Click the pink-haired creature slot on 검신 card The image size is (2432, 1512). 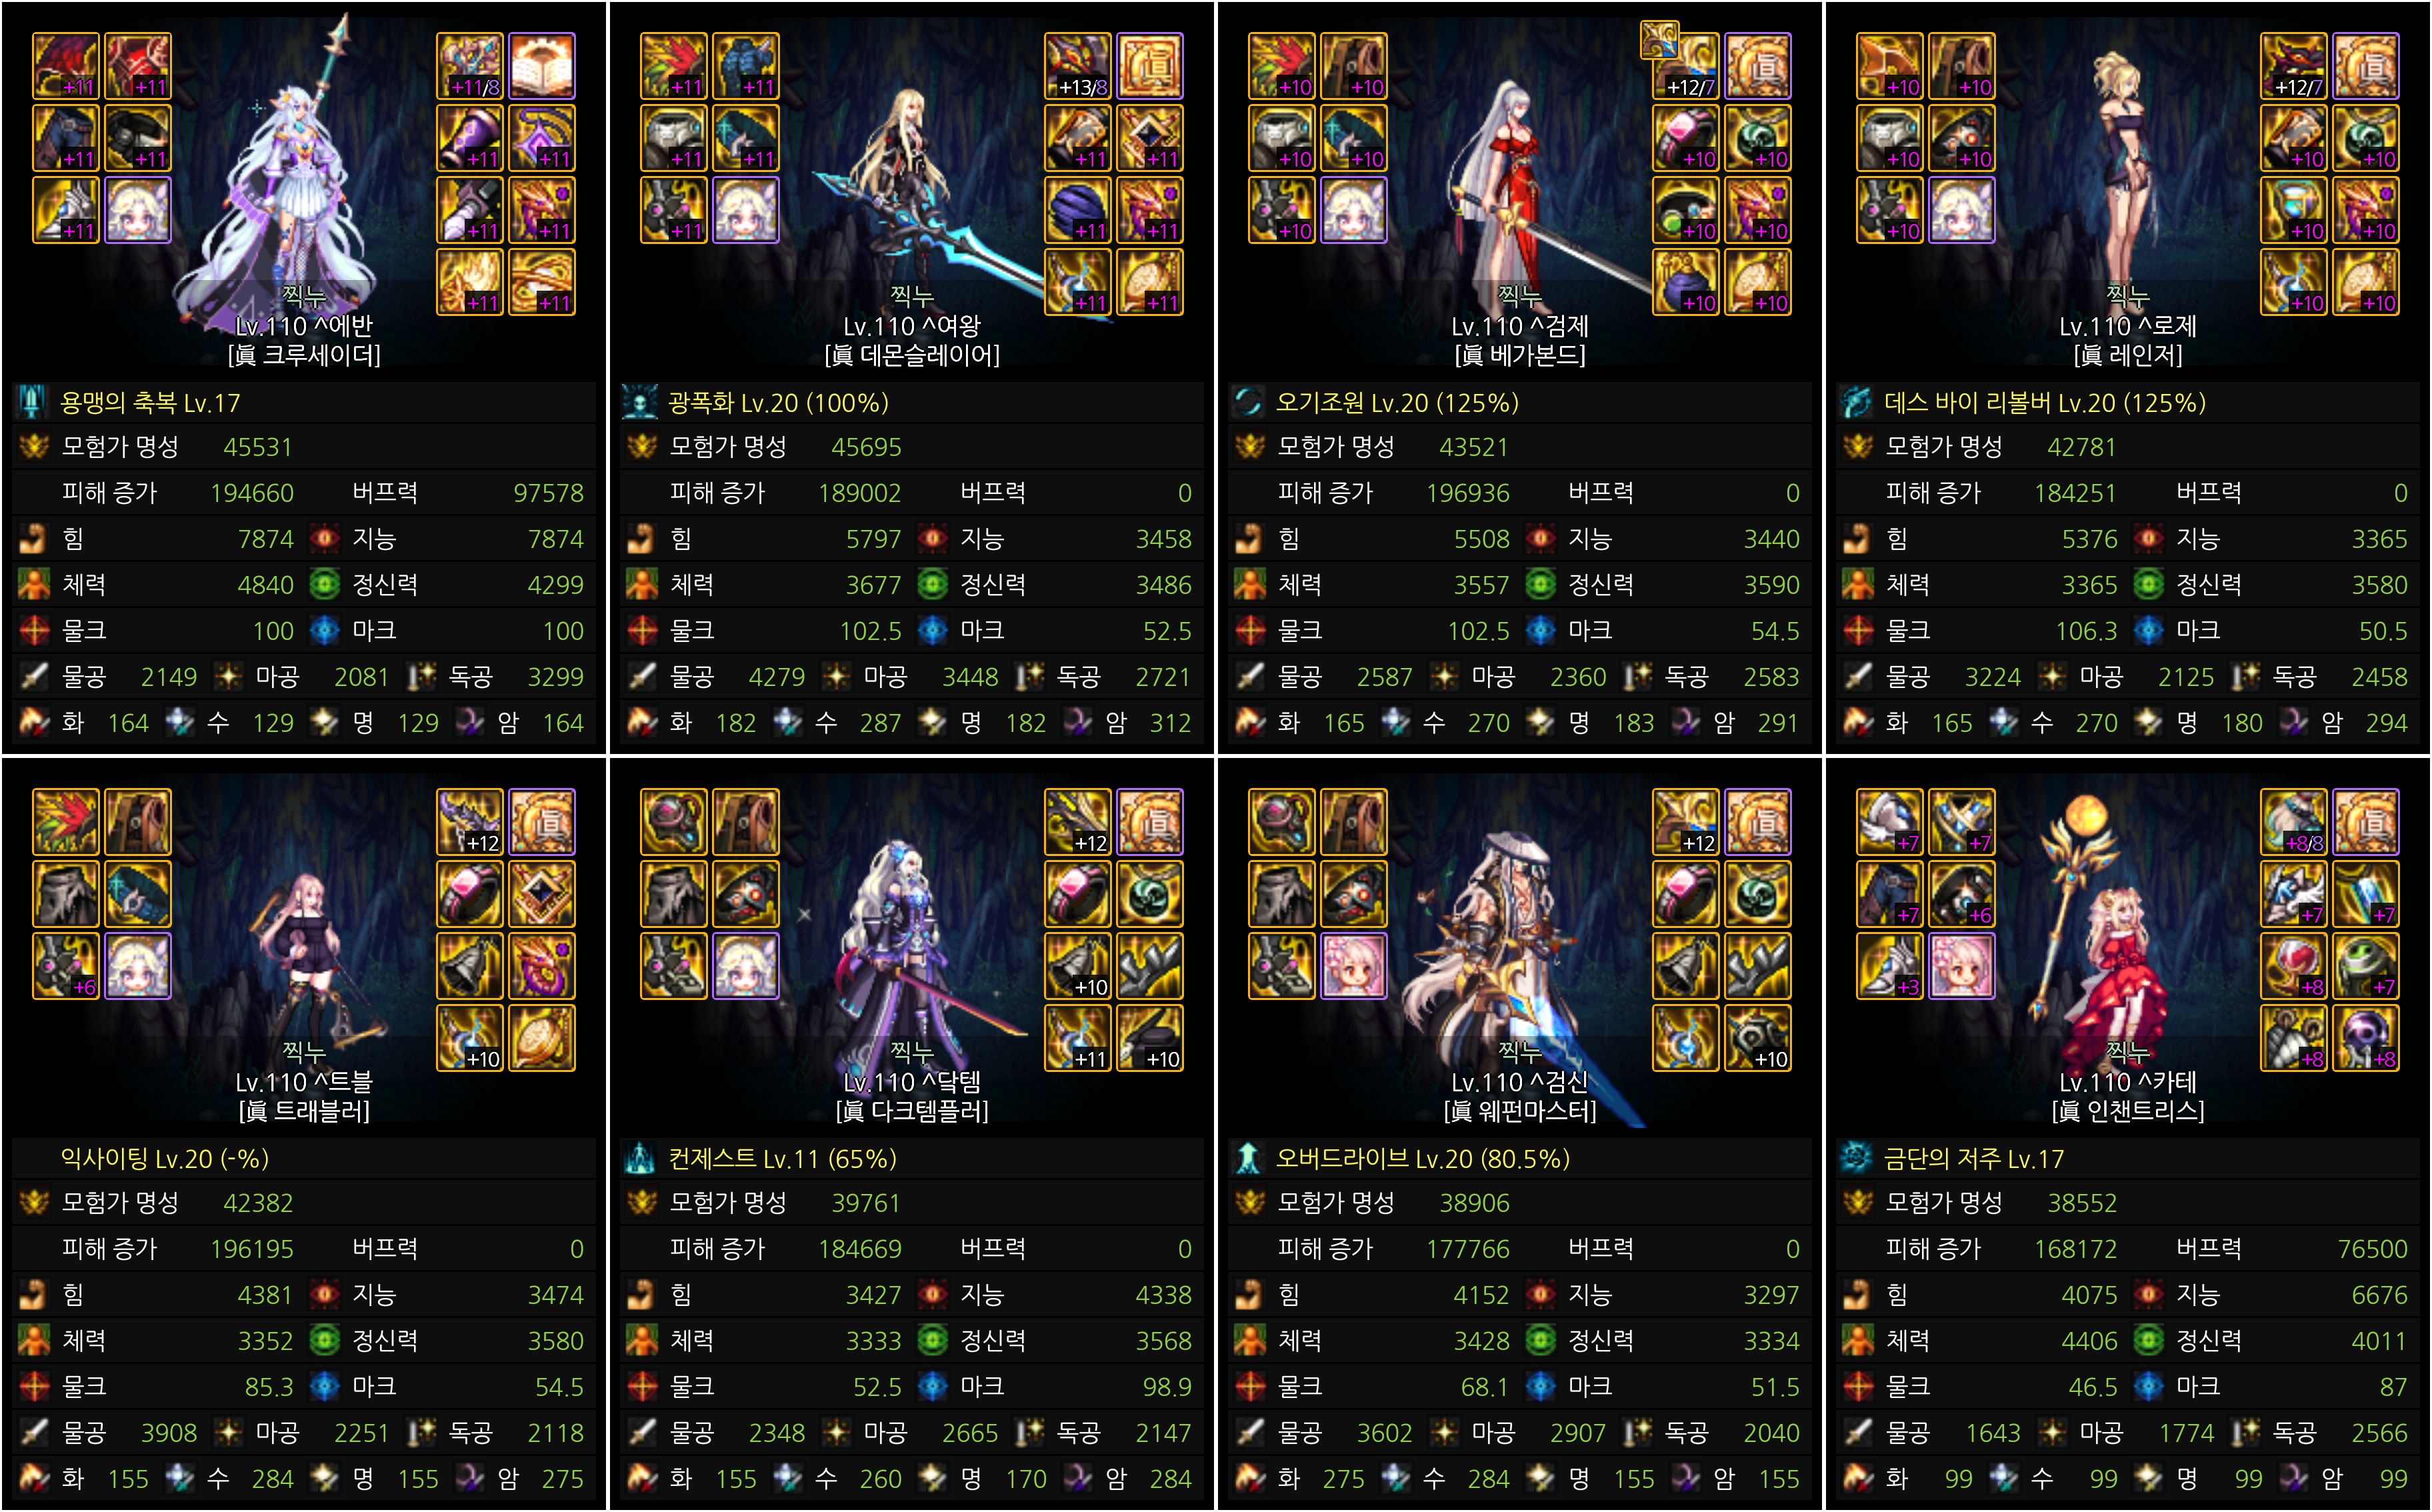click(1354, 966)
